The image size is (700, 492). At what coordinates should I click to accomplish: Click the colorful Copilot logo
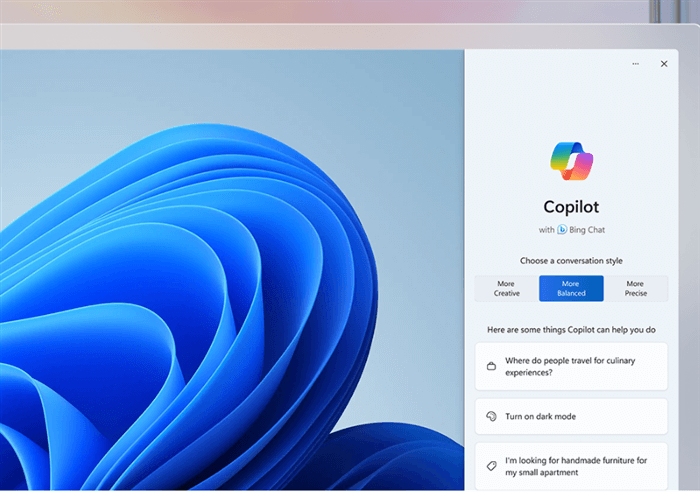tap(571, 161)
